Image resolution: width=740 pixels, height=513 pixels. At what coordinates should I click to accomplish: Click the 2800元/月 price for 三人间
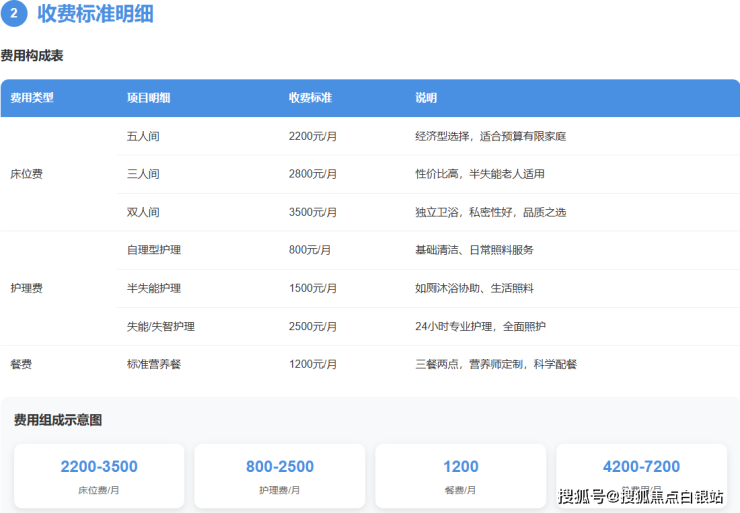[313, 174]
